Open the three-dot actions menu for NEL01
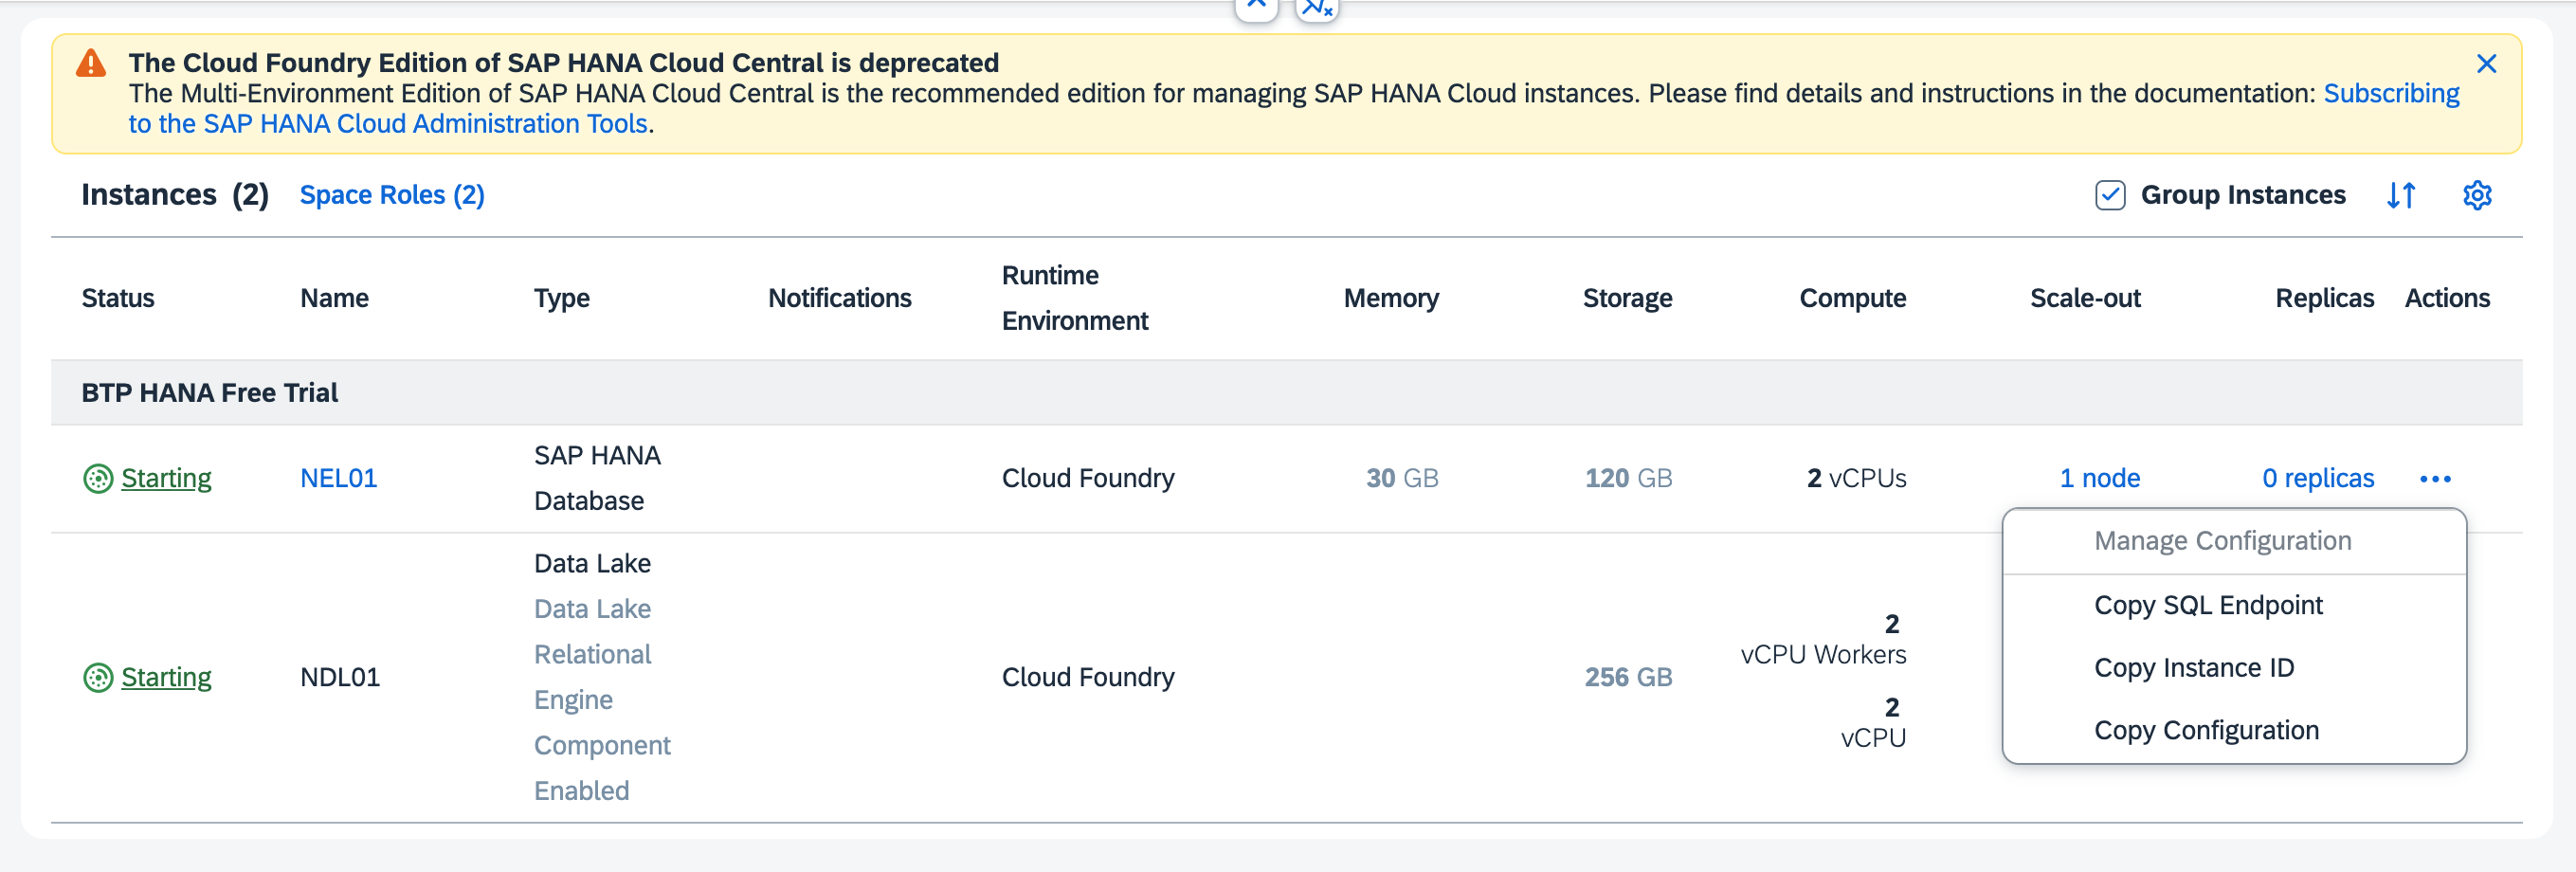The height and width of the screenshot is (872, 2576). [x=2434, y=479]
